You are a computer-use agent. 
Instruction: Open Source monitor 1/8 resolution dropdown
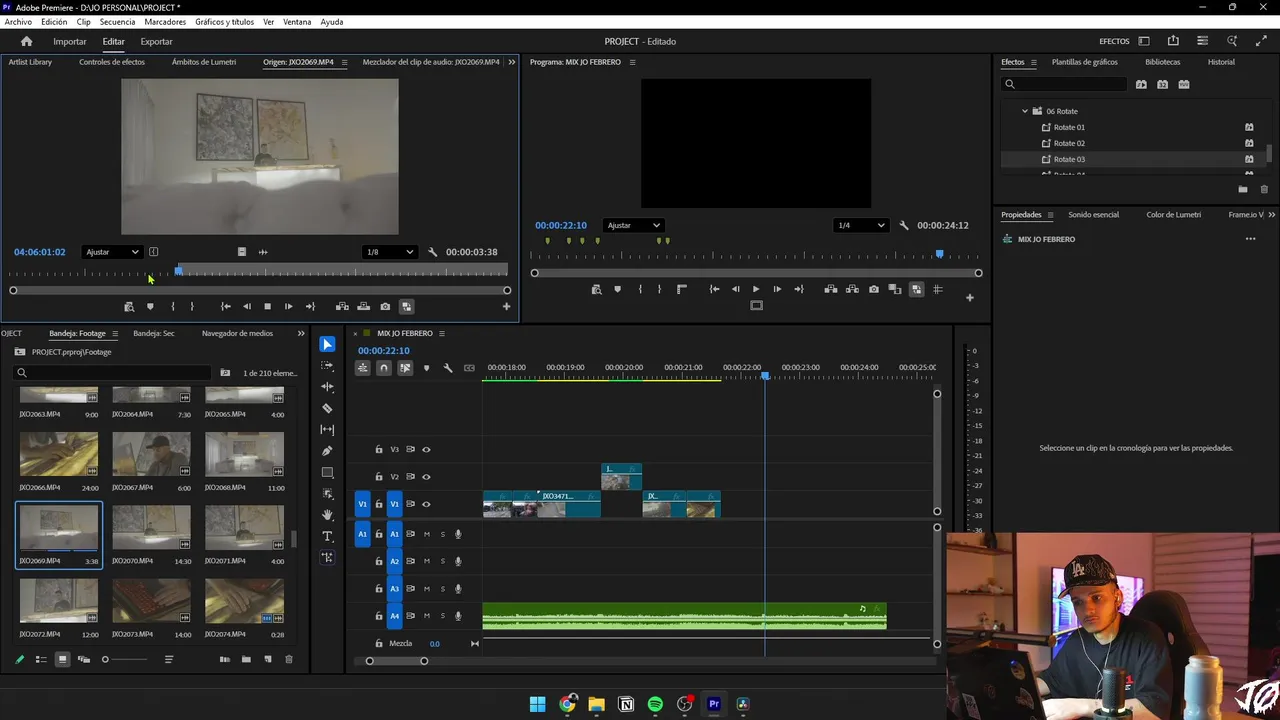(390, 252)
